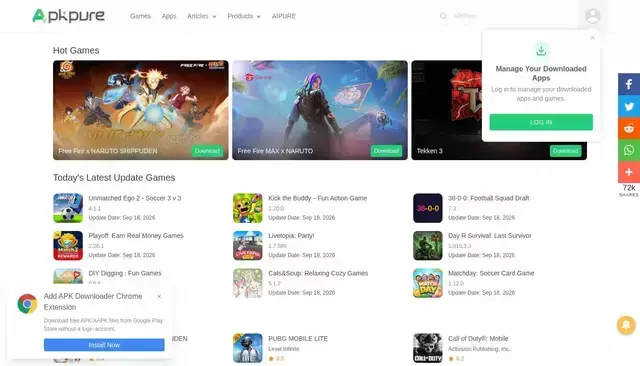
Task: Open Livetopia: Party! title link
Action: pyautogui.click(x=291, y=236)
